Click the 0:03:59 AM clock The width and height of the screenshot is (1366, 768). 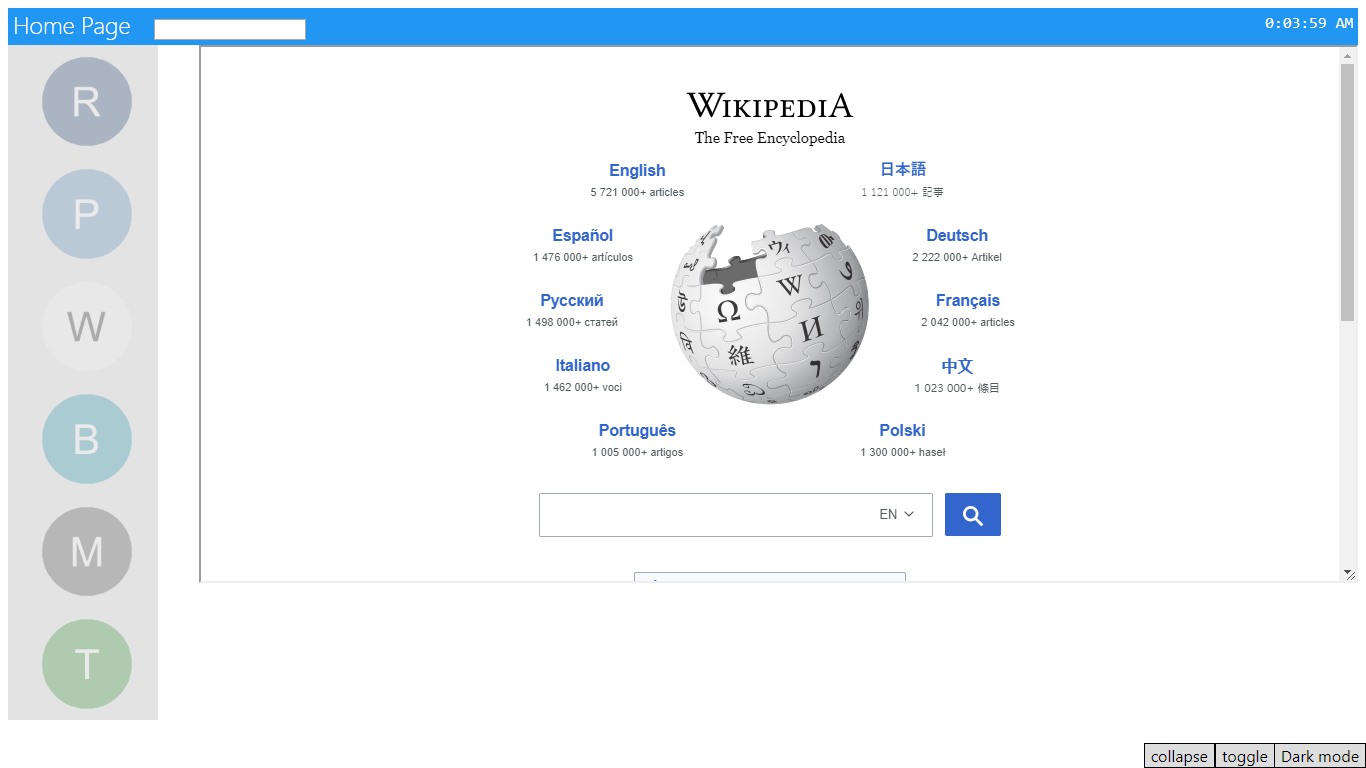point(1309,23)
